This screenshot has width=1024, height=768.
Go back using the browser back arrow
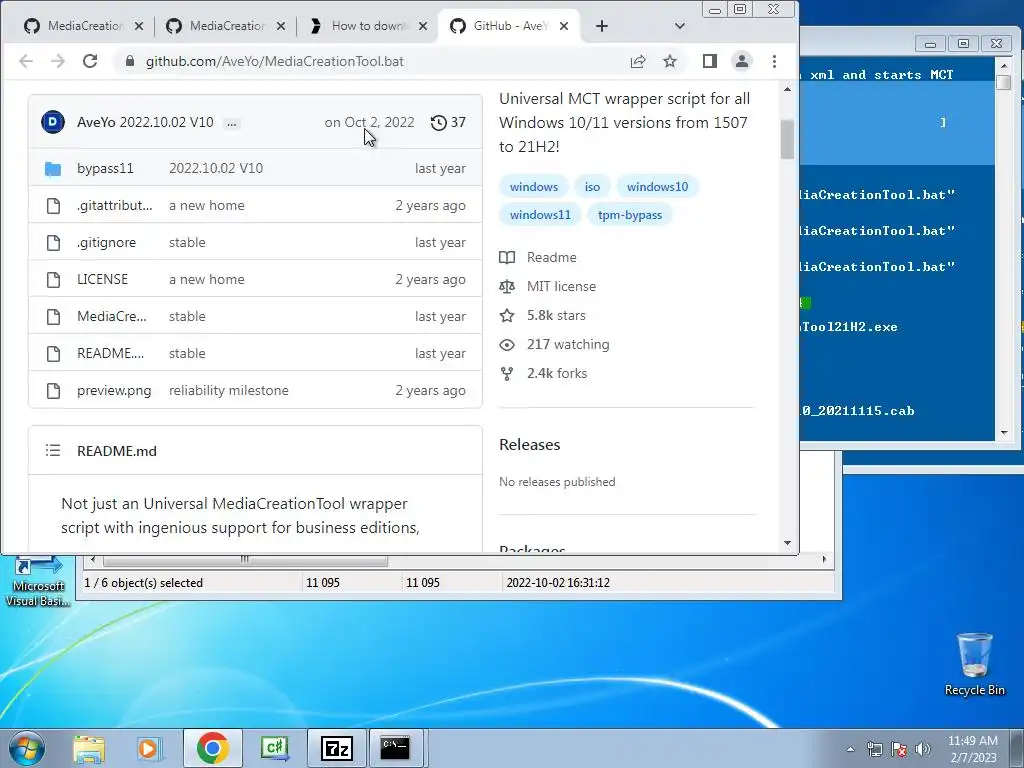pos(25,61)
